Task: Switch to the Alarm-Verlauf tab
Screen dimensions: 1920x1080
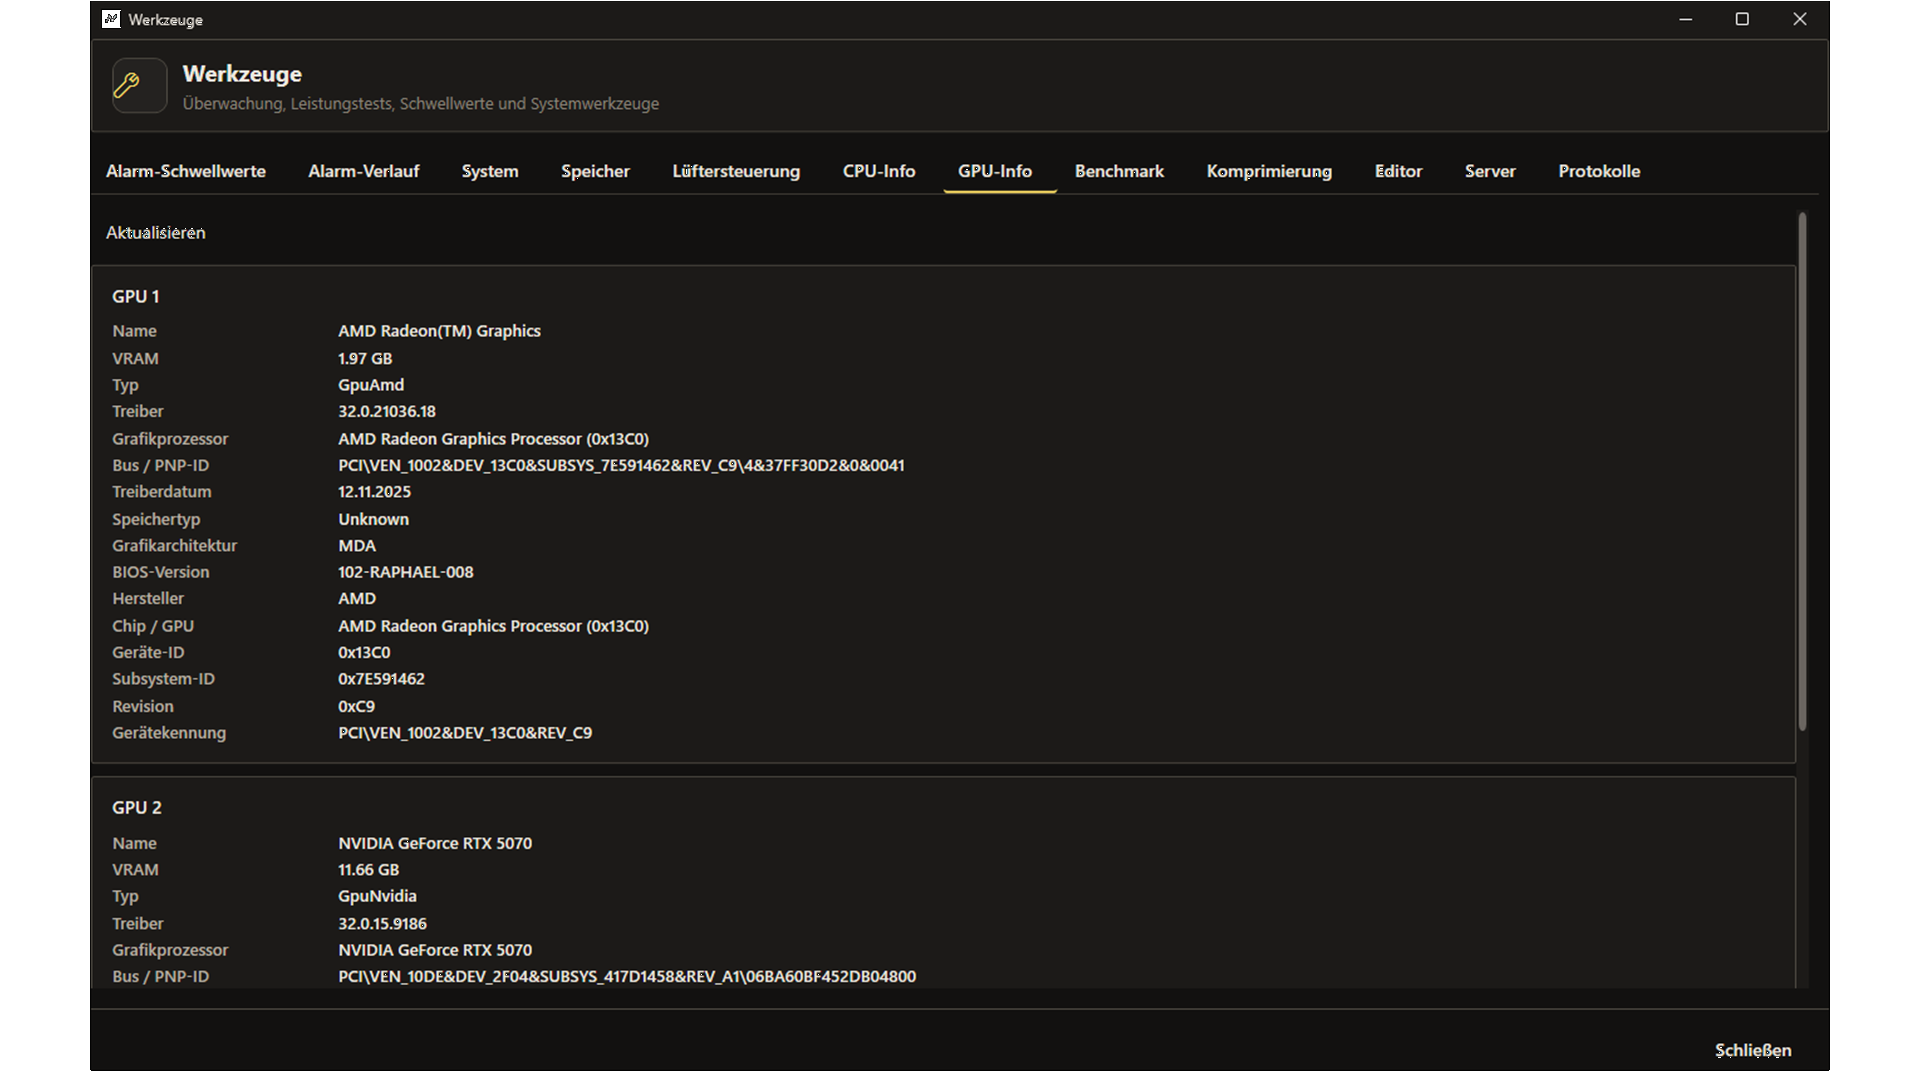Action: pos(364,171)
